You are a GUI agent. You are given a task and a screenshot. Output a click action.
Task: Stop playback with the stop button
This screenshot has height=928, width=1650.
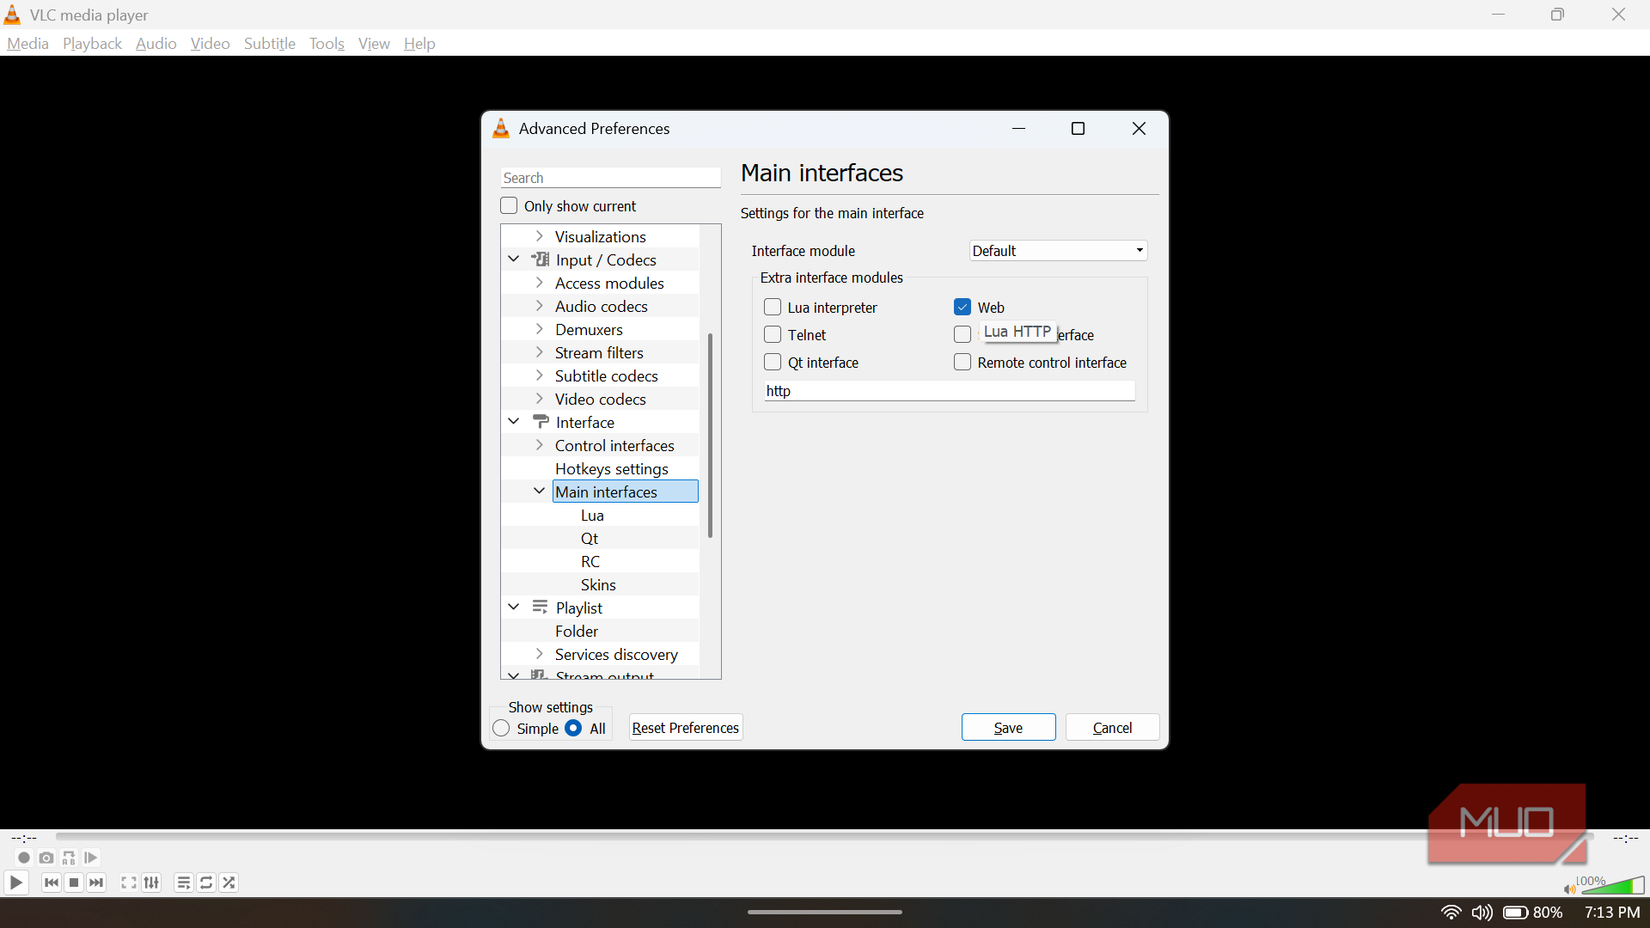[x=74, y=882]
